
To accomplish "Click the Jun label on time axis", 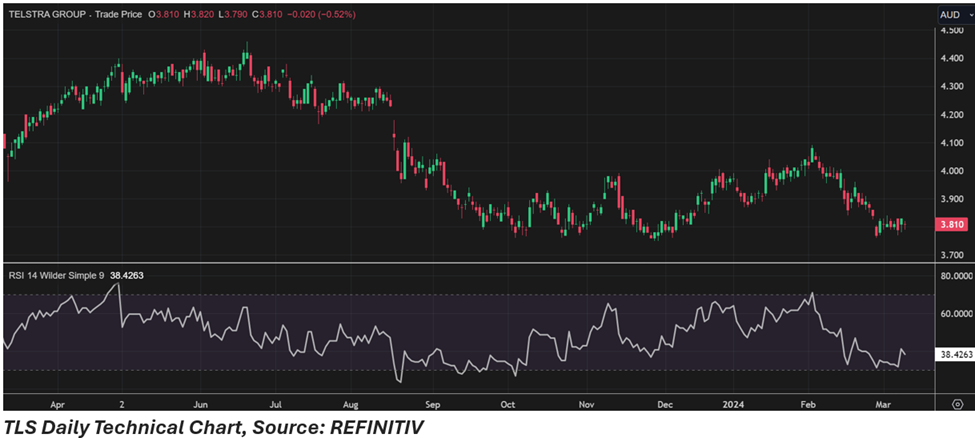I will (200, 404).
